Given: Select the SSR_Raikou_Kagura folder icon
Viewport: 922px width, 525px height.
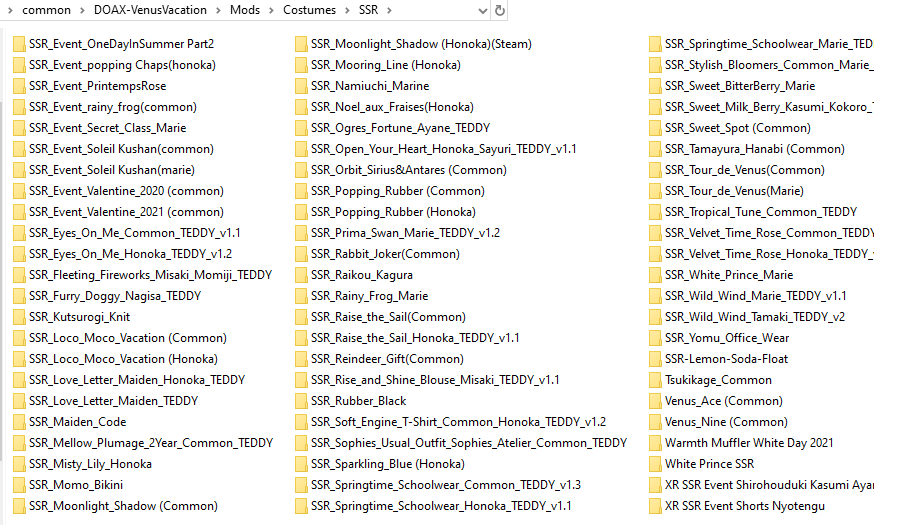Looking at the screenshot, I should tap(301, 275).
